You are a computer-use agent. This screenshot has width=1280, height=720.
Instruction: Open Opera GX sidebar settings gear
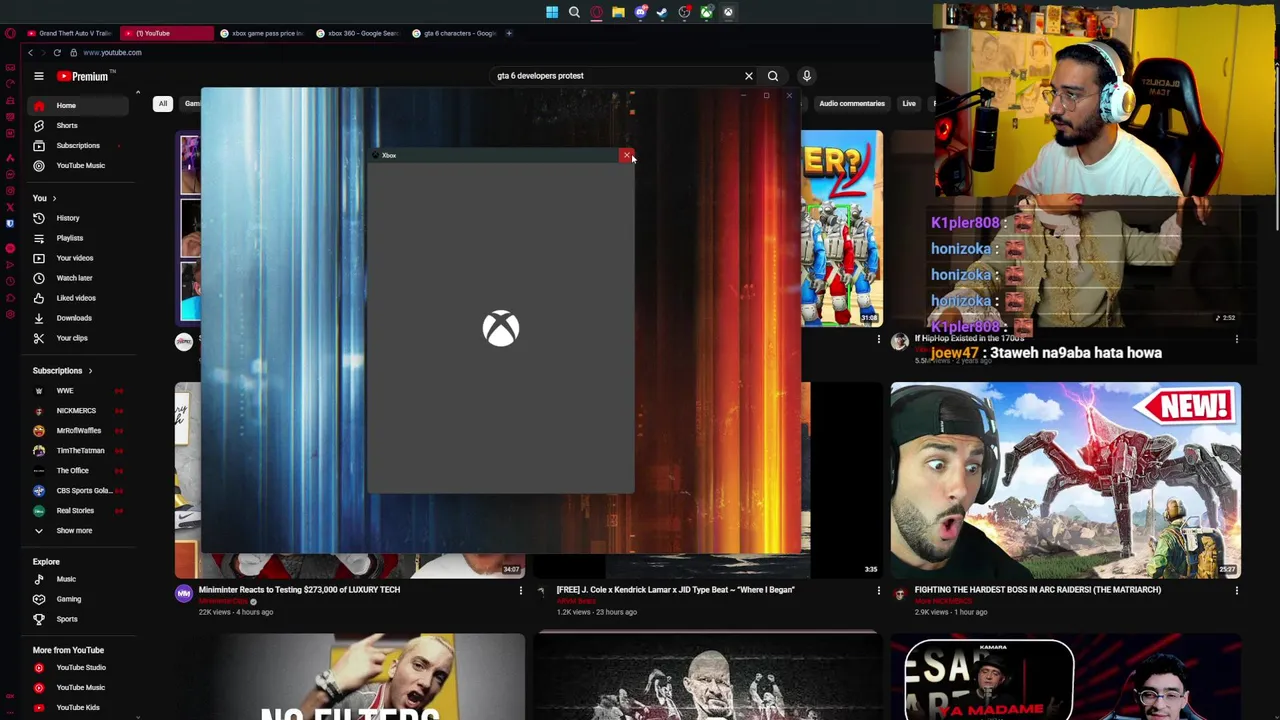pos(10,314)
